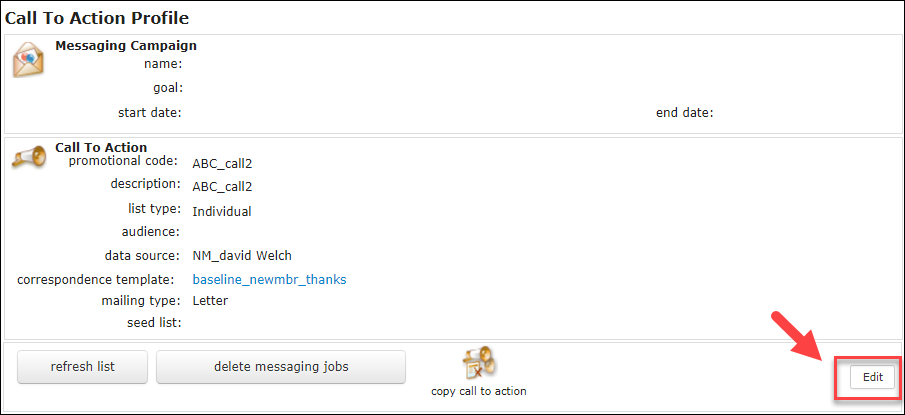905x415 pixels.
Task: Select the copy call to action icon
Action: (x=478, y=362)
